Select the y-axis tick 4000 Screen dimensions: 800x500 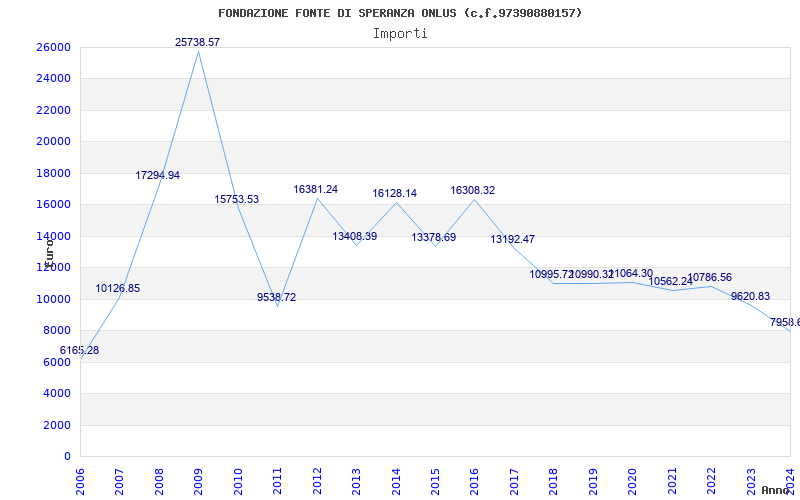click(57, 393)
